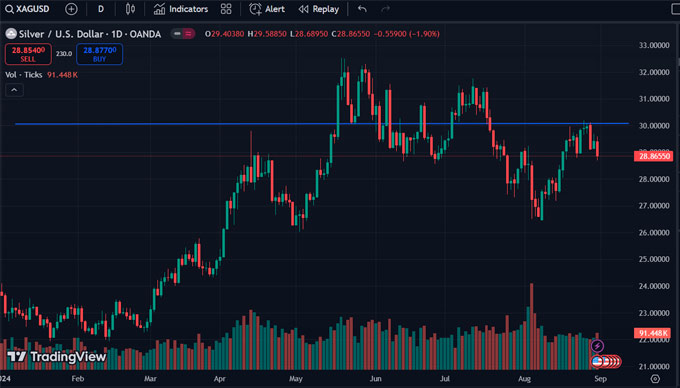Open chart settings gear at bottom right
The height and width of the screenshot is (388, 680).
click(655, 379)
